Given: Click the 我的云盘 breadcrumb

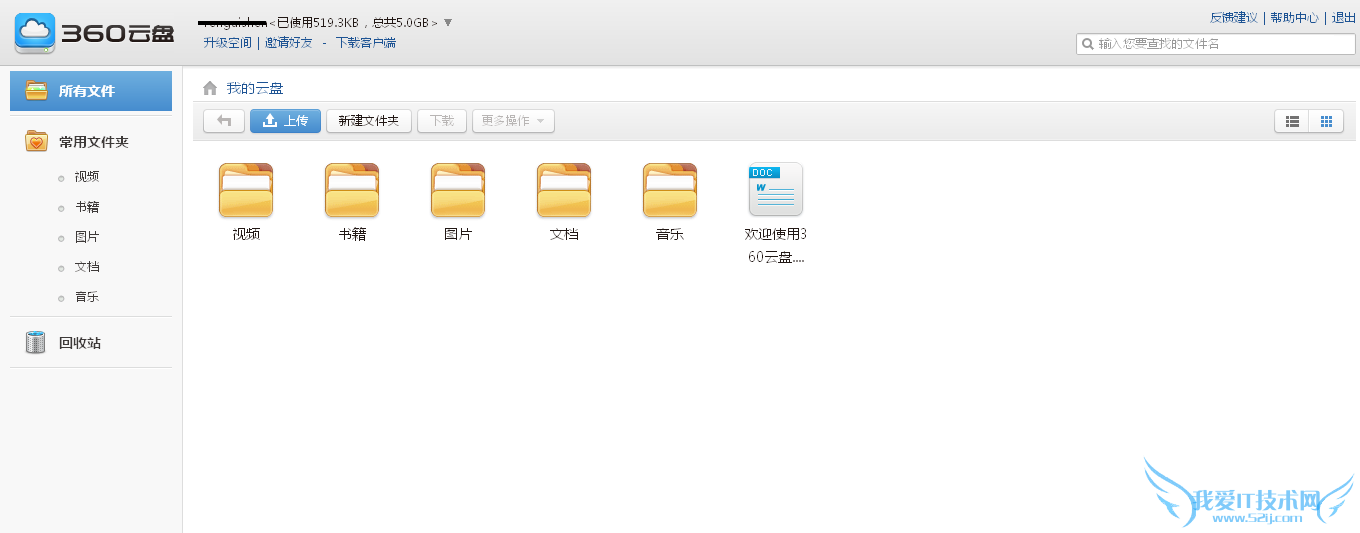Looking at the screenshot, I should click(x=255, y=89).
